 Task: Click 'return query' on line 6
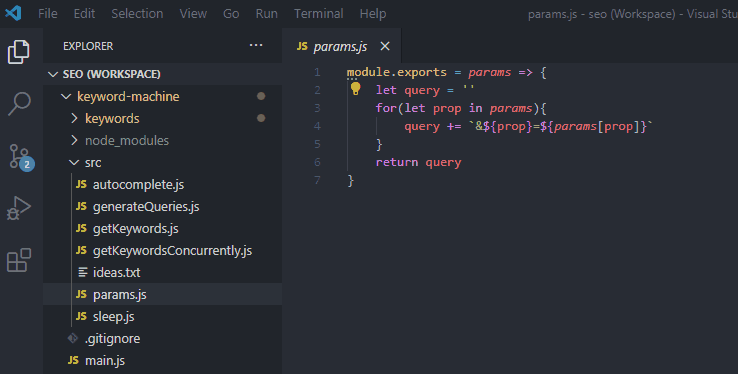pyautogui.click(x=418, y=162)
